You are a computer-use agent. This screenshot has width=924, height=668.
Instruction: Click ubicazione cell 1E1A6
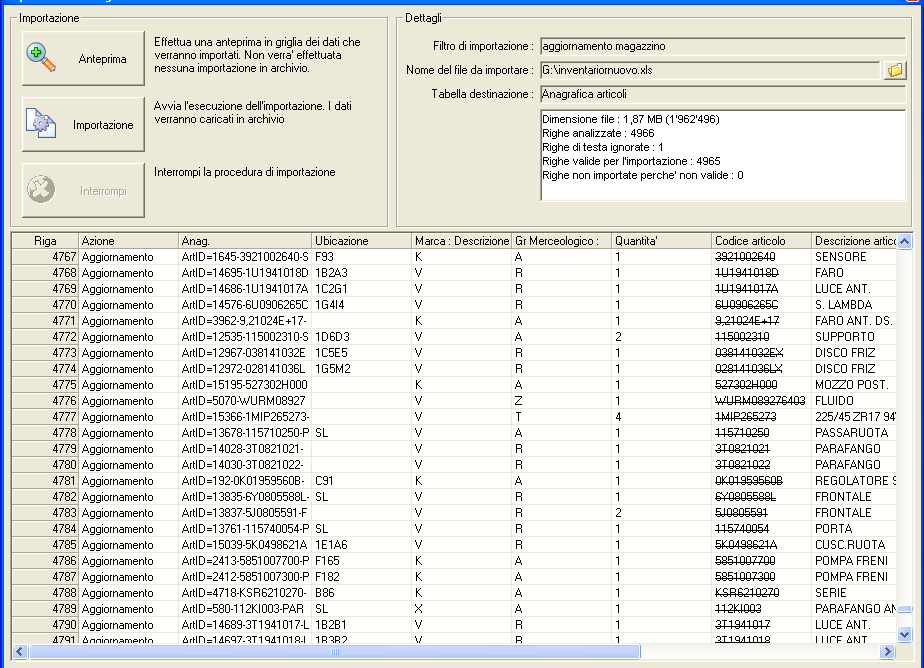(361, 544)
